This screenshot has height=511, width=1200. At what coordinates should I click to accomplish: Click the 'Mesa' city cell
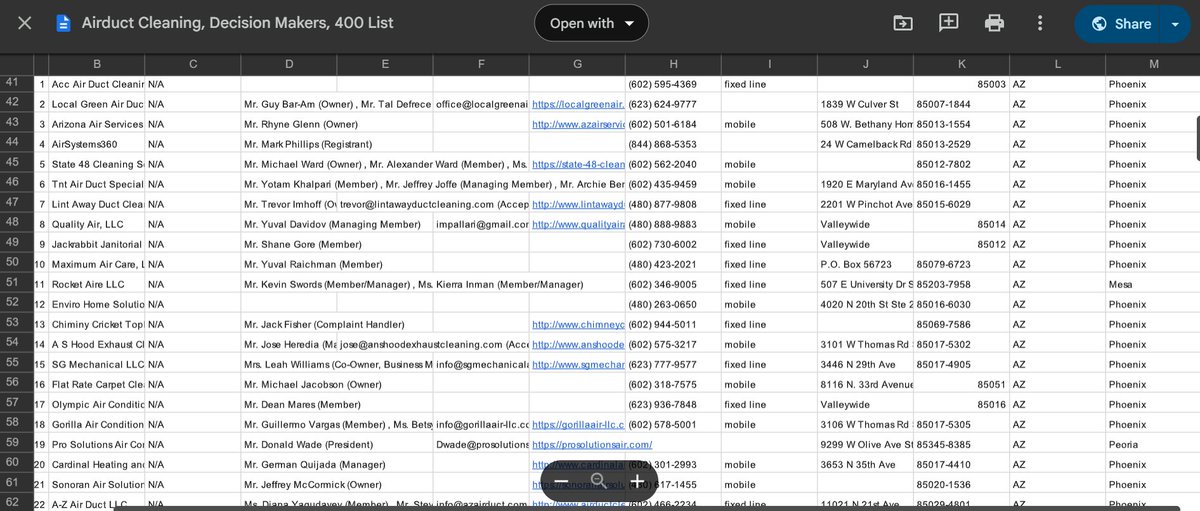(1153, 284)
